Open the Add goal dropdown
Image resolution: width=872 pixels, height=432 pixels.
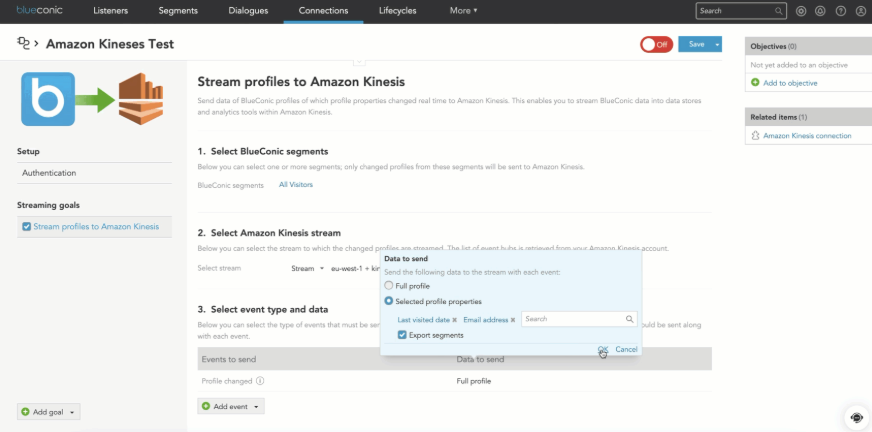click(48, 412)
